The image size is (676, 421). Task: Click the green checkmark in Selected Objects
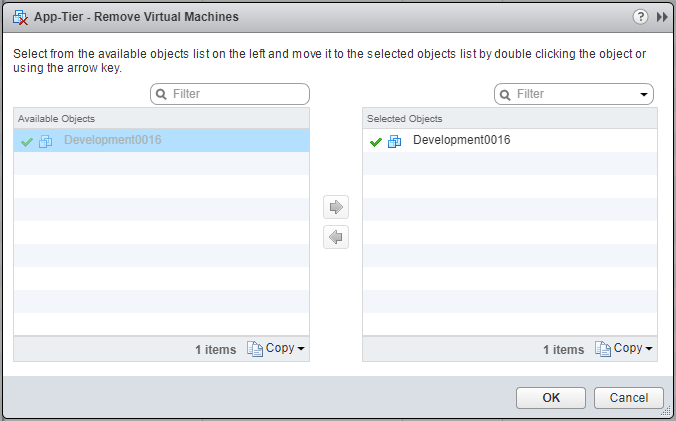[x=376, y=142]
